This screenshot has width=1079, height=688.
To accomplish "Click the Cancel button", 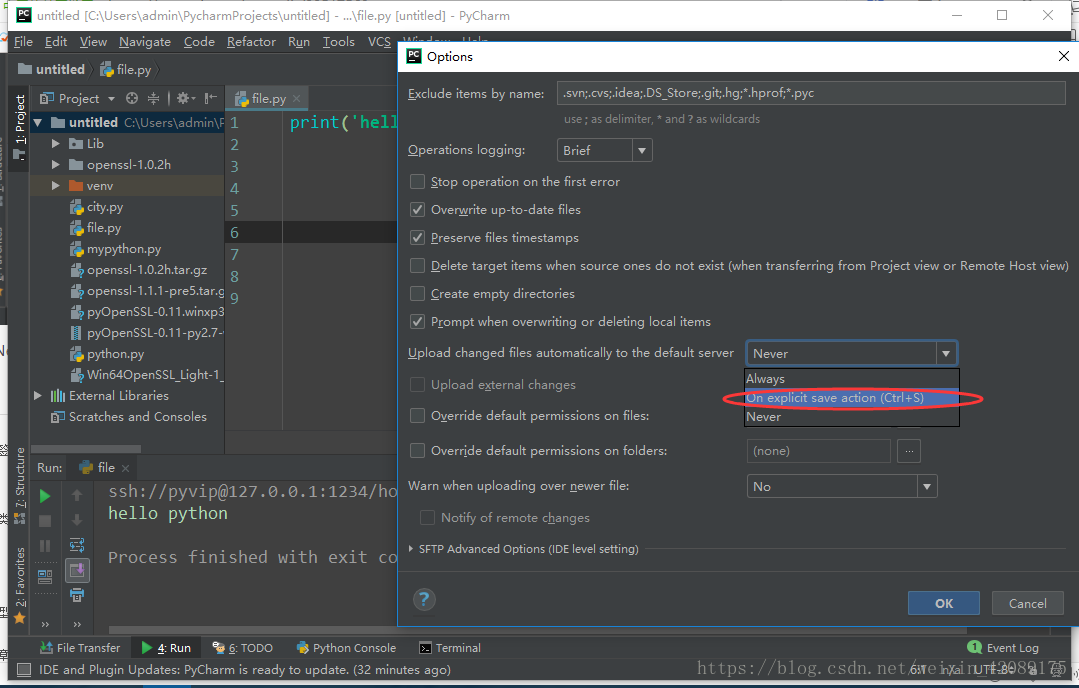I will pos(1027,603).
